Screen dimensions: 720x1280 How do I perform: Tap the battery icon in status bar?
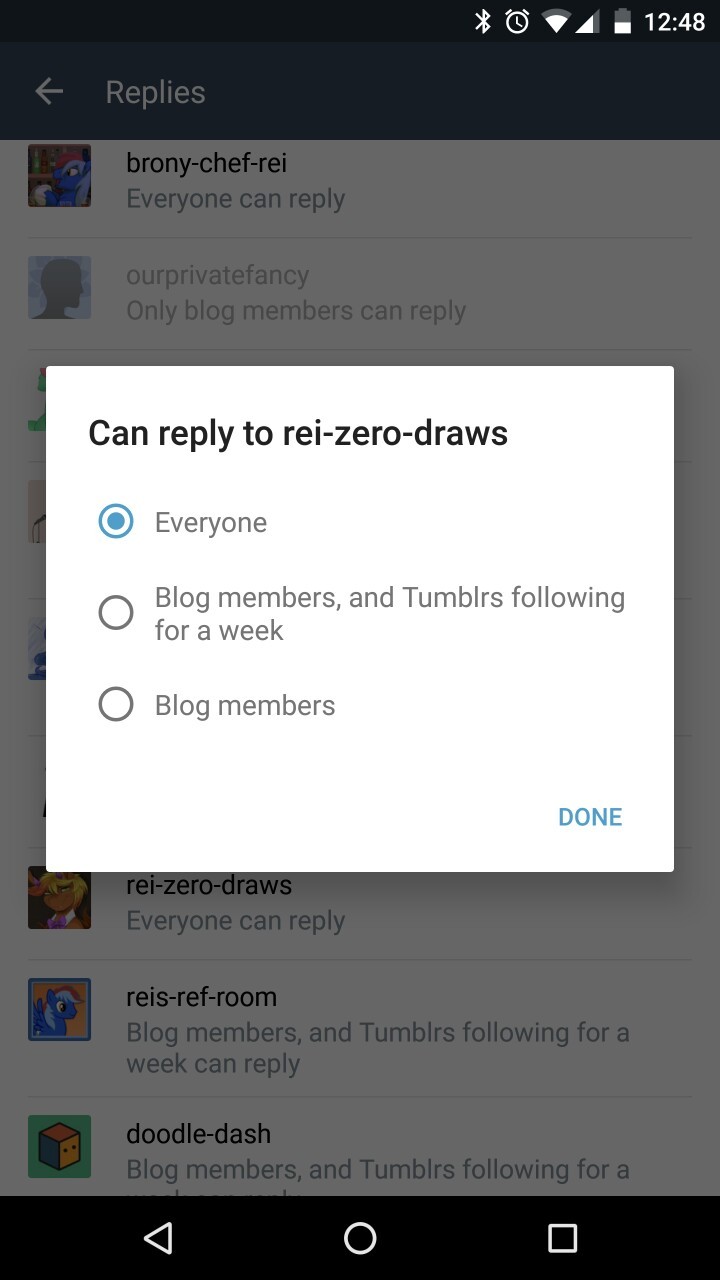click(622, 21)
